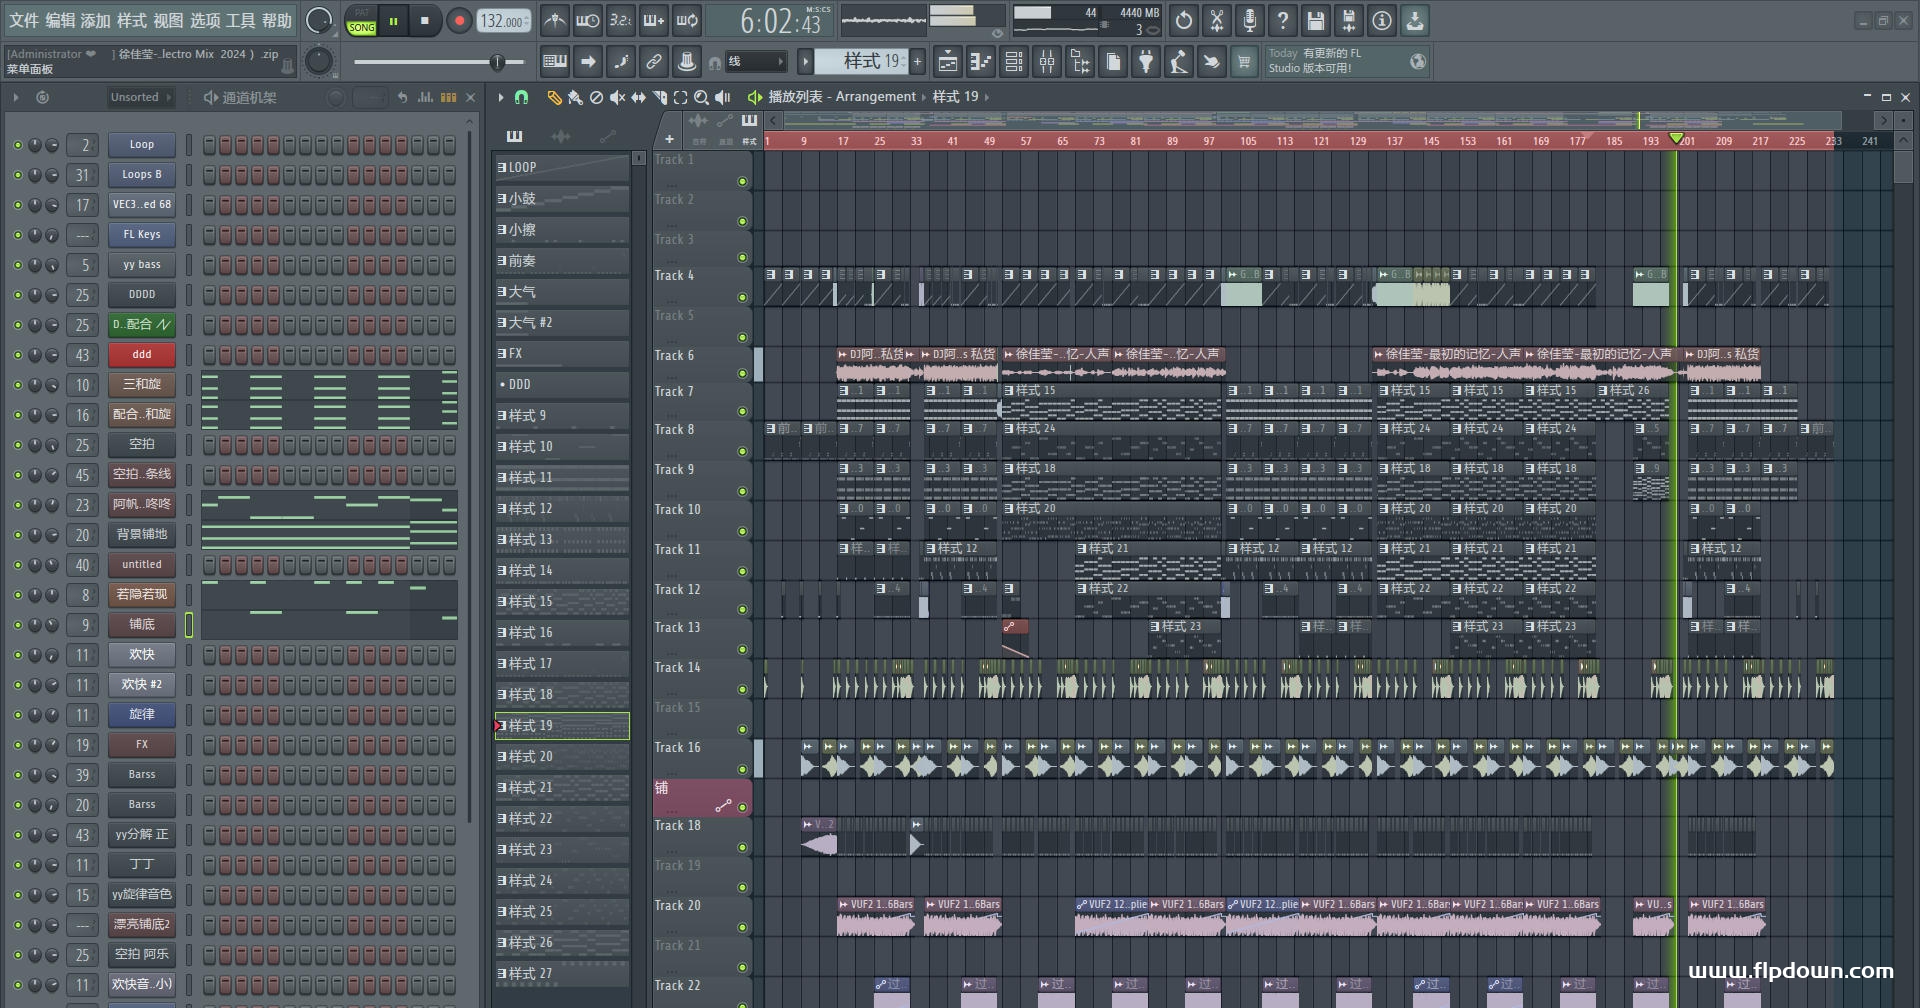Select 样式 12 in the pattern list

562,509
